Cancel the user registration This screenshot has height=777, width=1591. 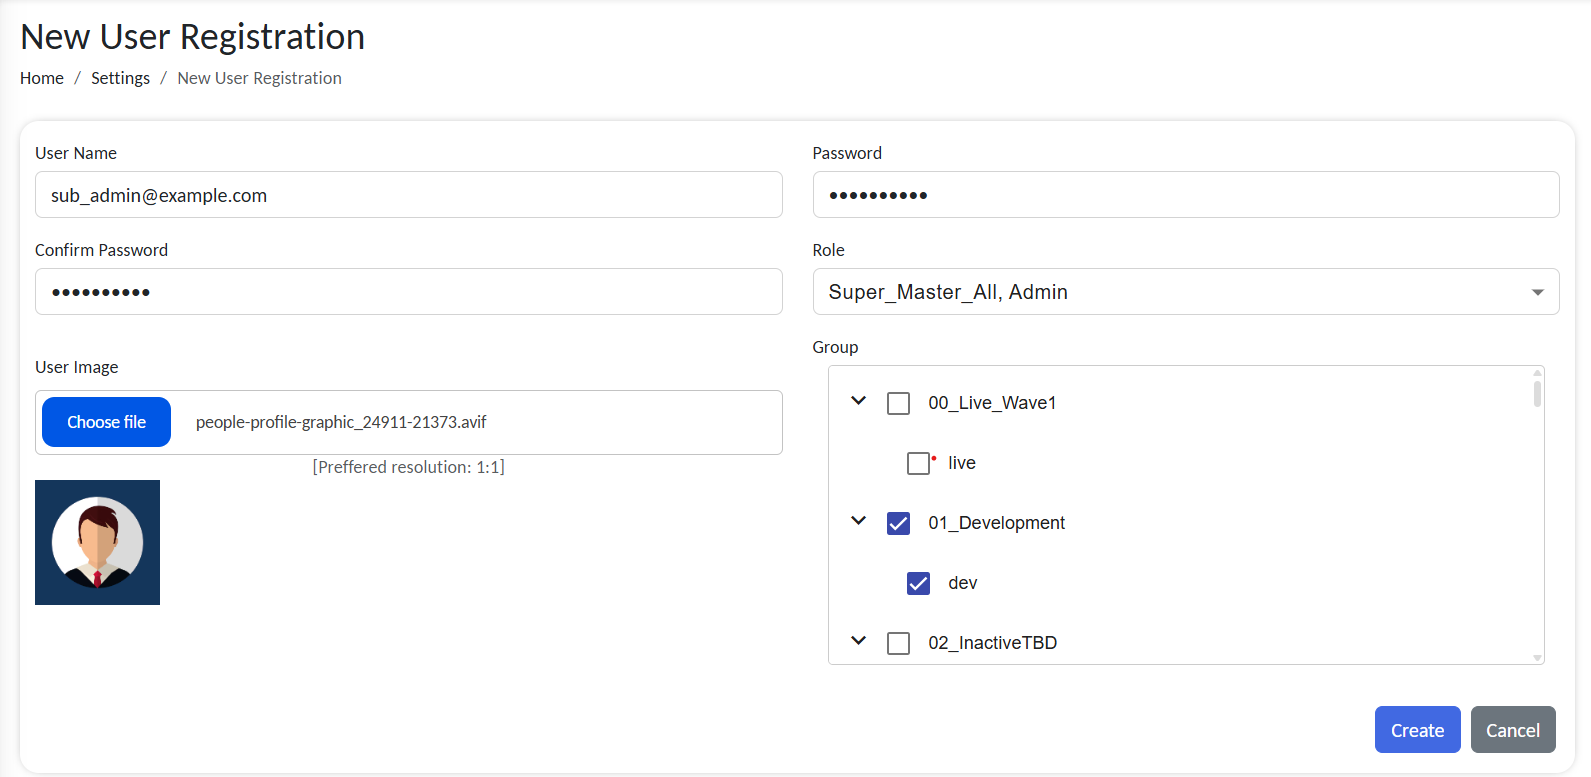(1512, 730)
